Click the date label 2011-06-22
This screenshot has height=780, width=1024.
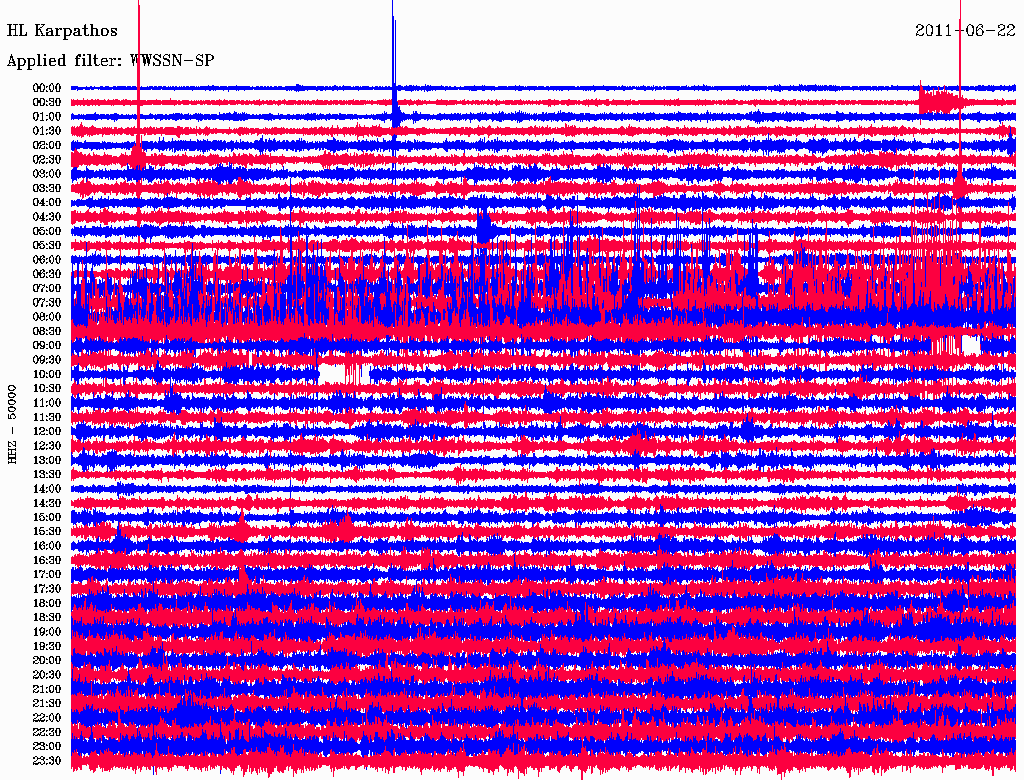[x=965, y=31]
